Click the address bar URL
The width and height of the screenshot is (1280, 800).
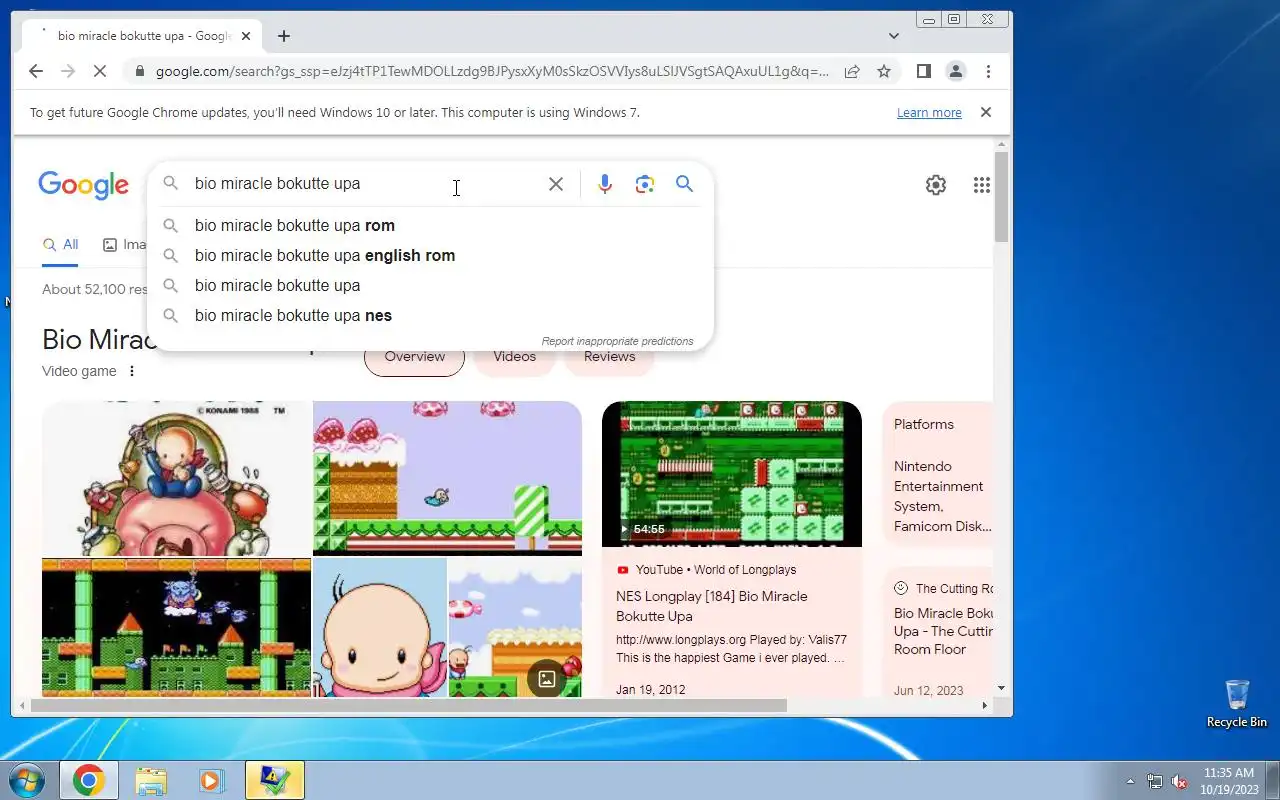(x=492, y=71)
